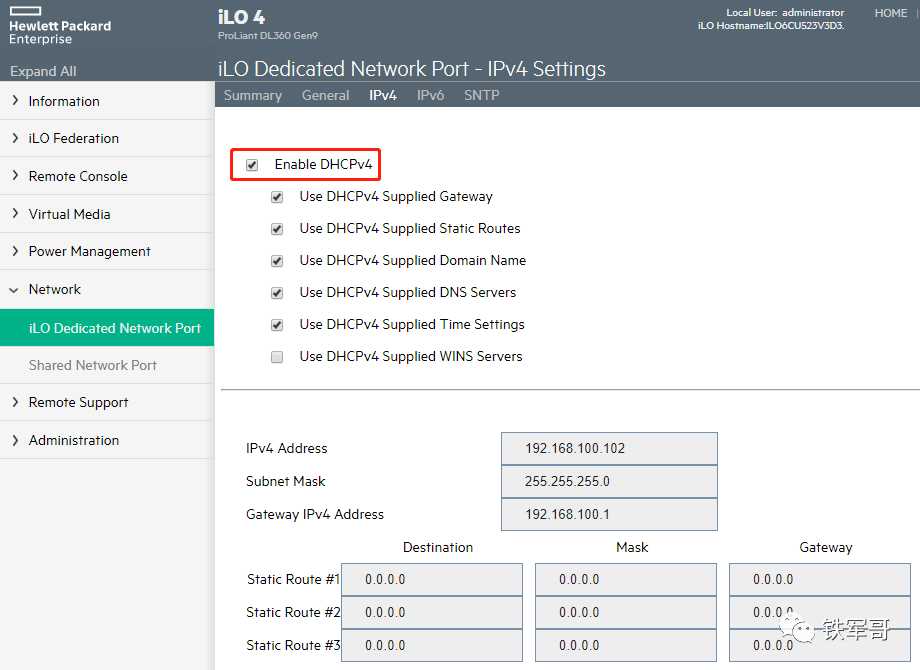Viewport: 920px width, 670px height.
Task: Toggle the Enable DHCPv4 checkbox
Action: (252, 165)
